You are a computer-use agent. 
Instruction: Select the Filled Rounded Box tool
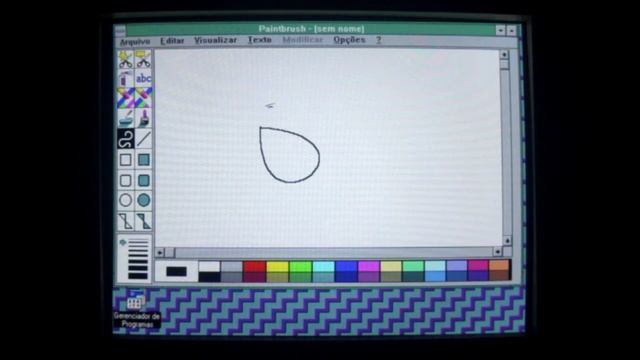coord(143,180)
